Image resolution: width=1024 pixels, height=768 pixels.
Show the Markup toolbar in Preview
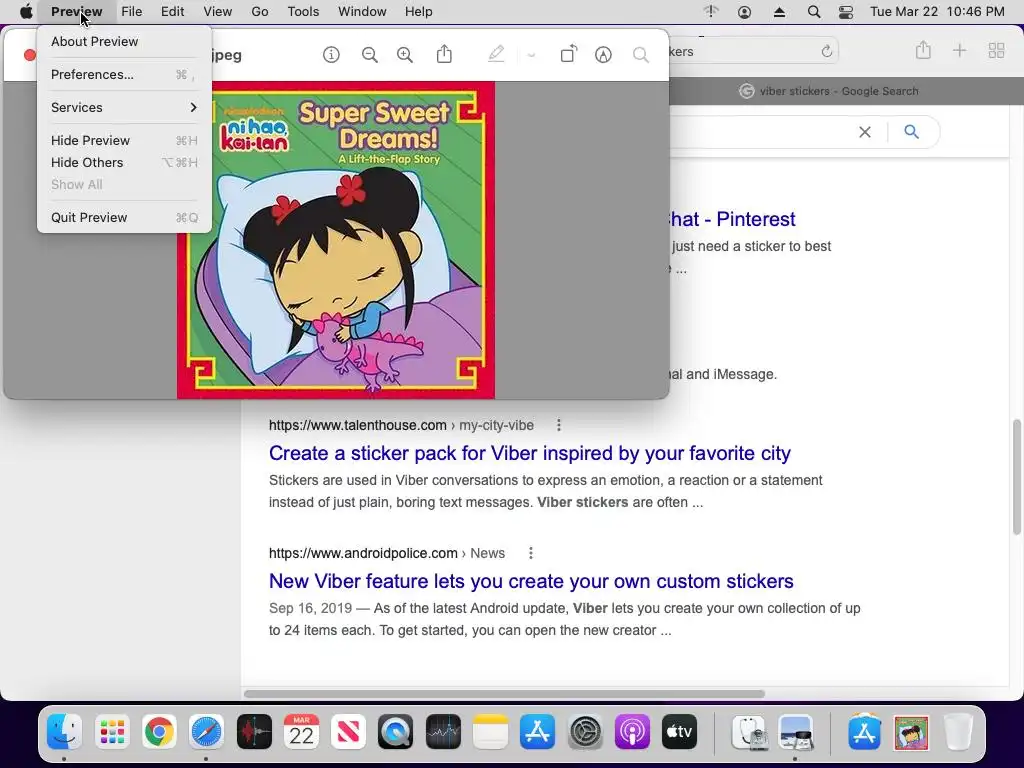click(x=603, y=55)
